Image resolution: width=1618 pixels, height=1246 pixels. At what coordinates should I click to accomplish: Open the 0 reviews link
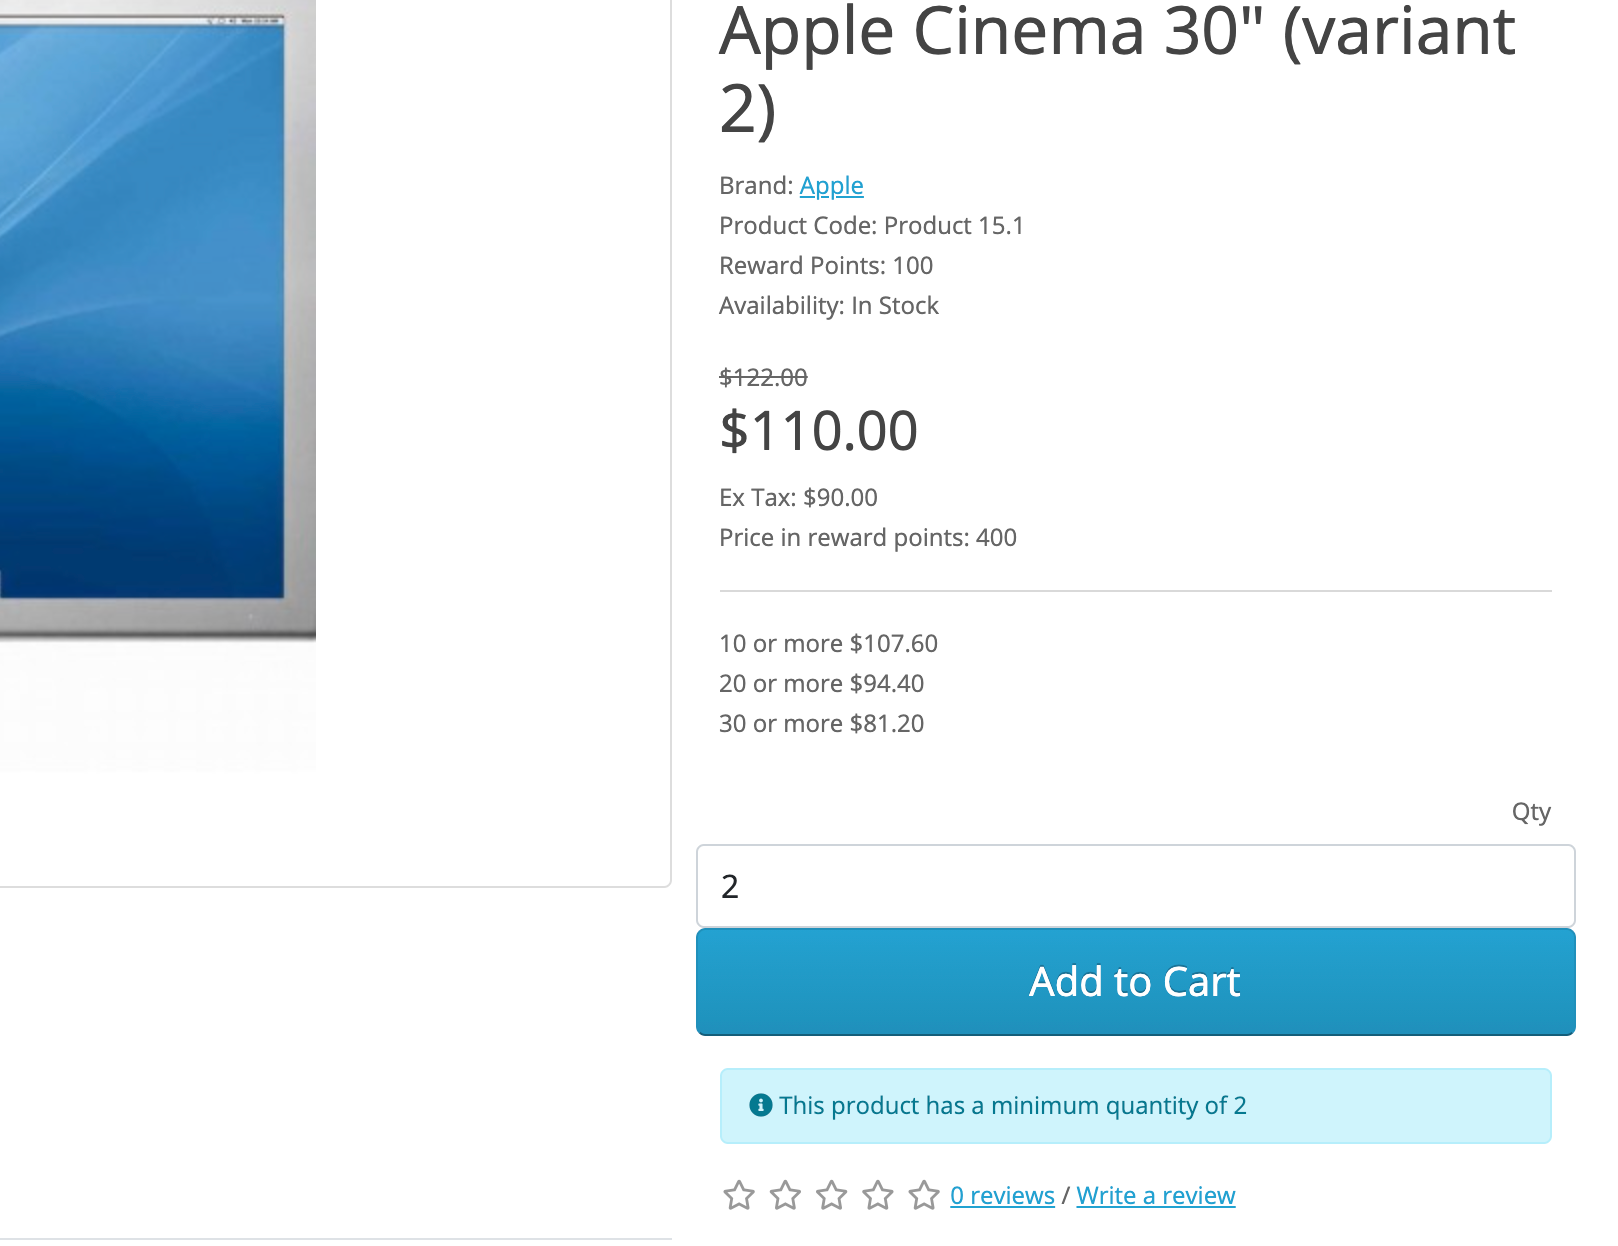point(1002,1196)
